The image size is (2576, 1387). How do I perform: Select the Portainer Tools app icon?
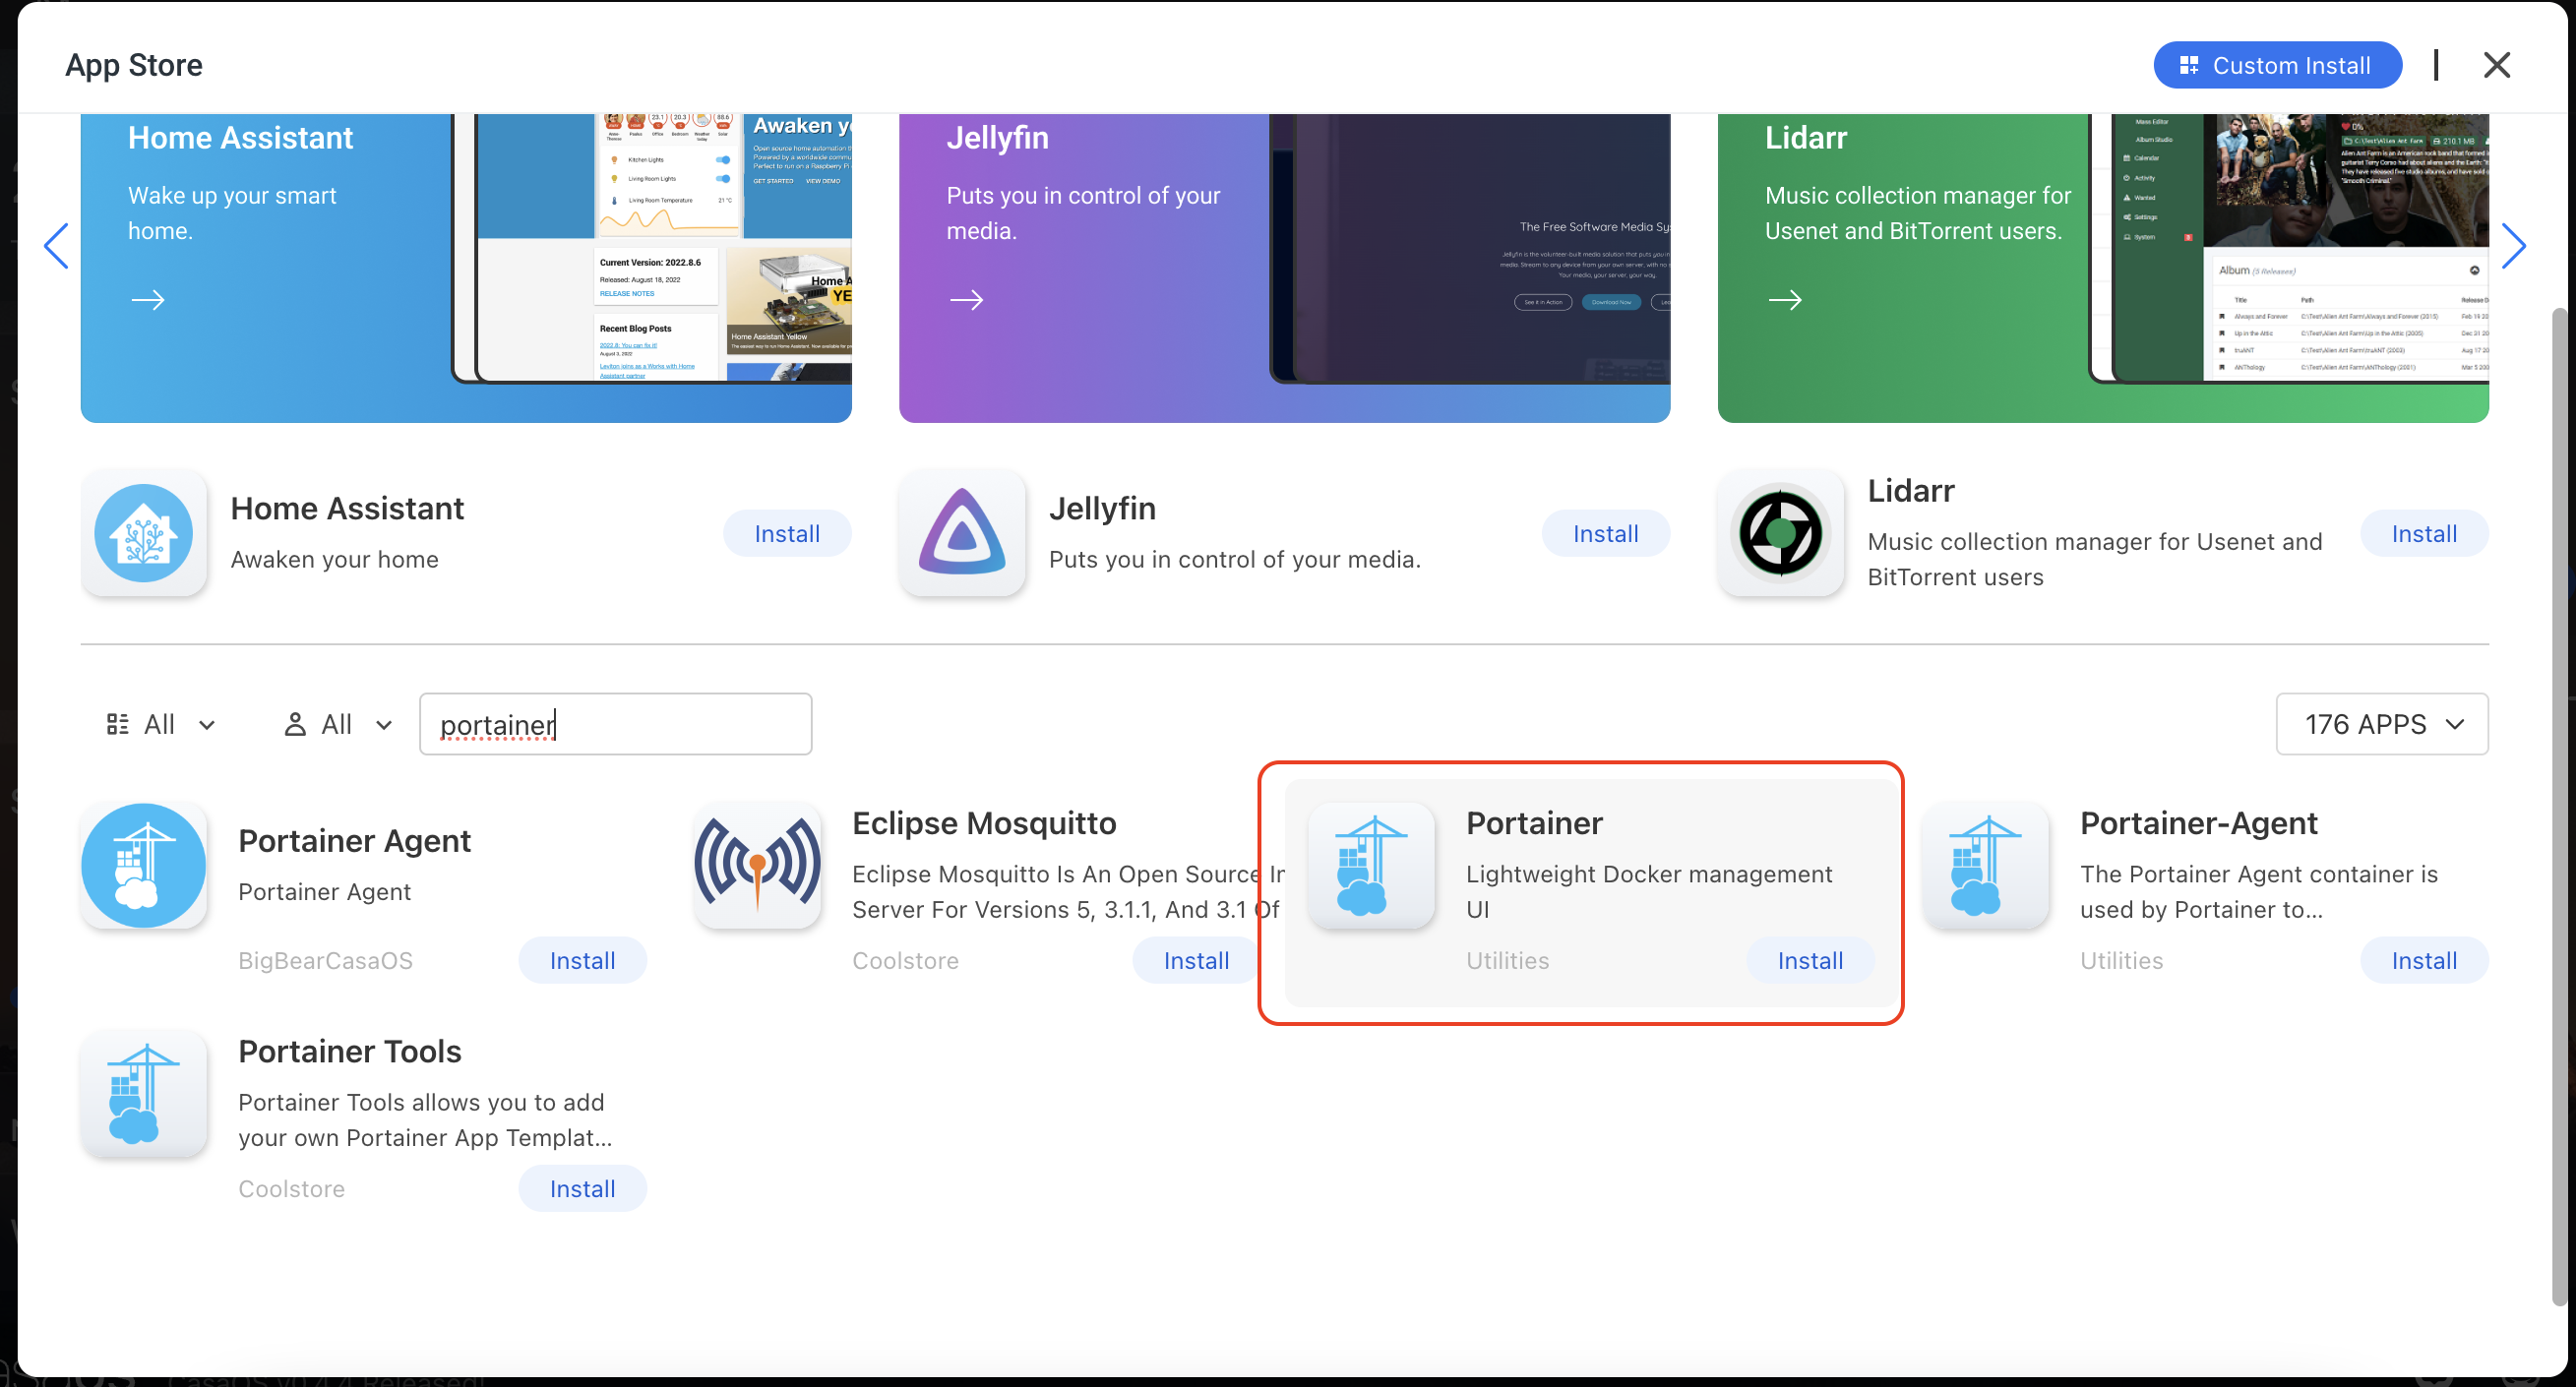pos(144,1093)
